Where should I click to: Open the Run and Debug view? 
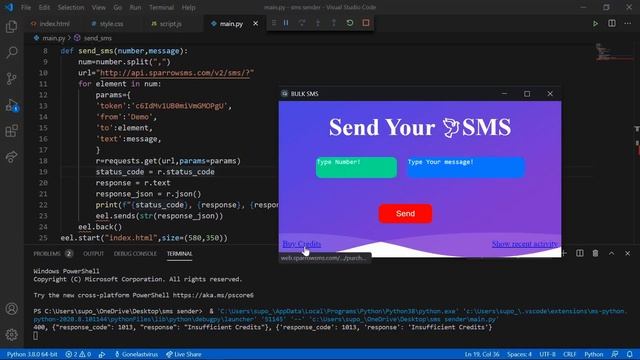(x=11, y=105)
